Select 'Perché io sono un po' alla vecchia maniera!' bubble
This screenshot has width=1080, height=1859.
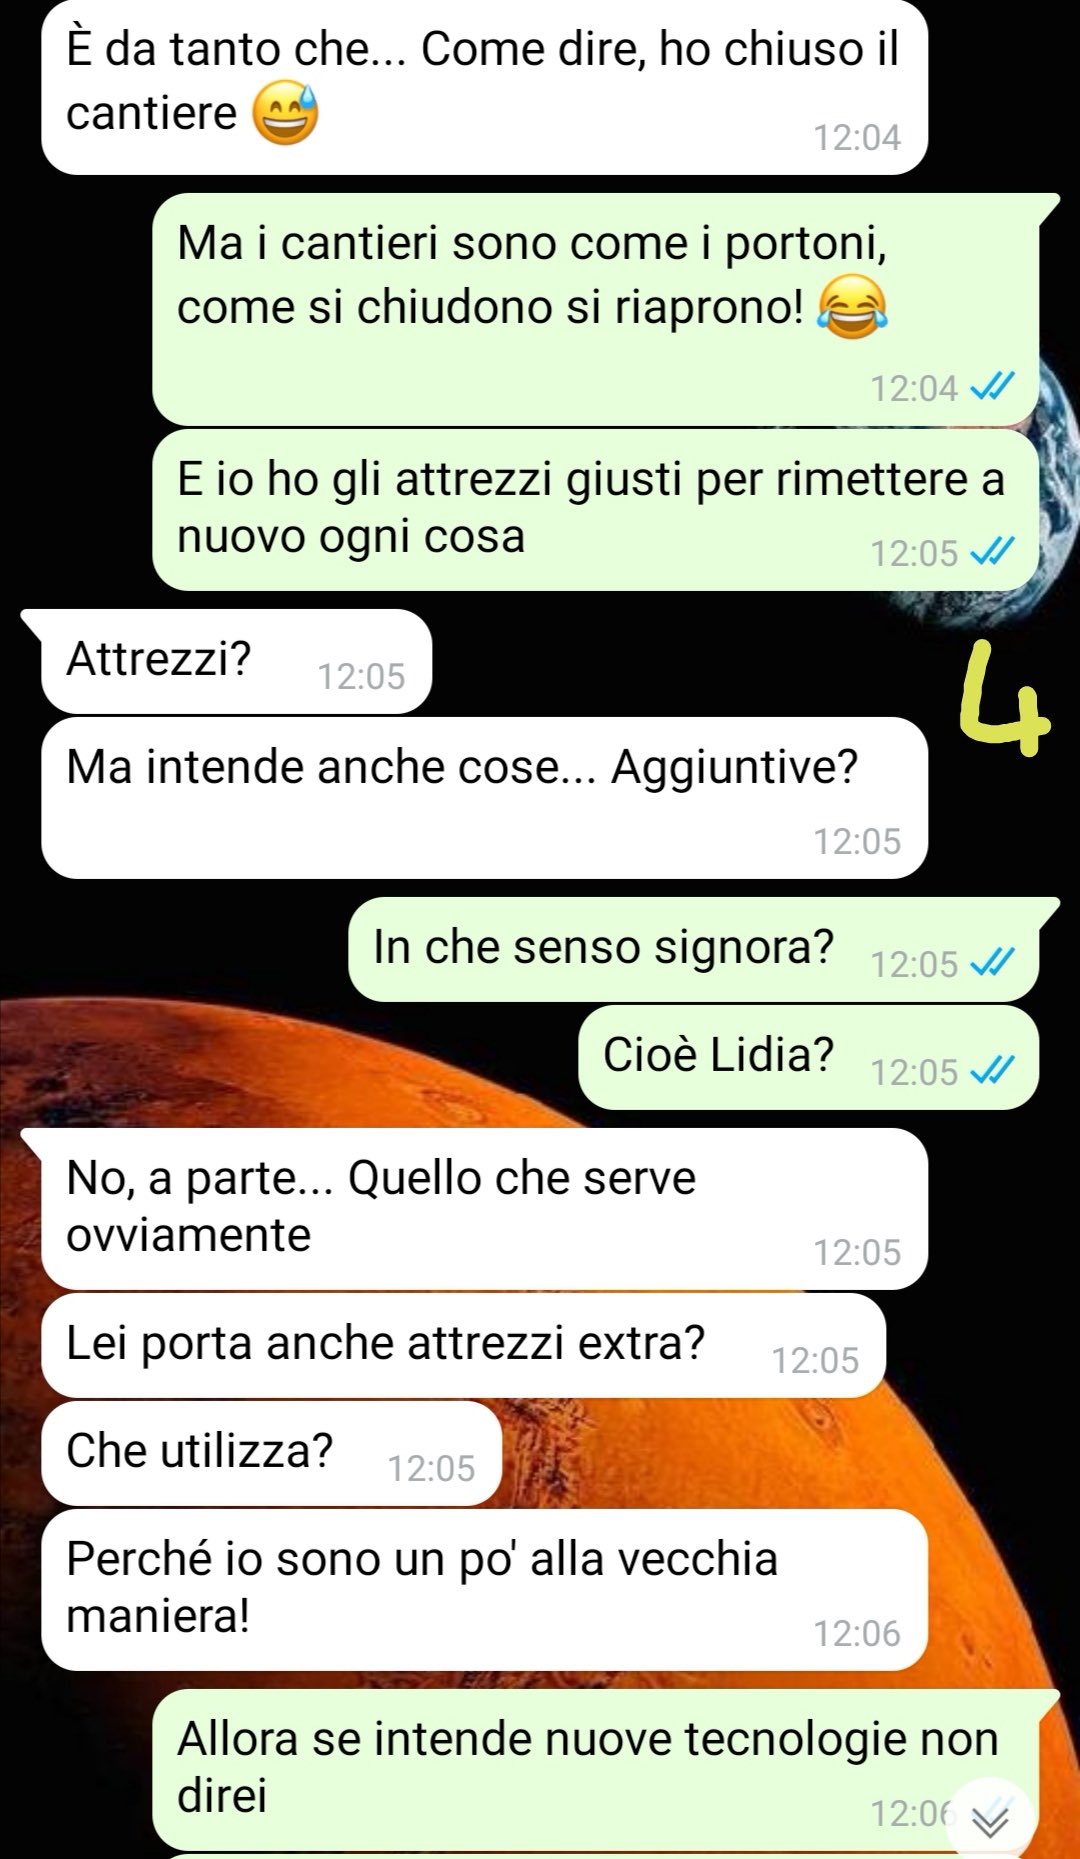coord(484,1590)
